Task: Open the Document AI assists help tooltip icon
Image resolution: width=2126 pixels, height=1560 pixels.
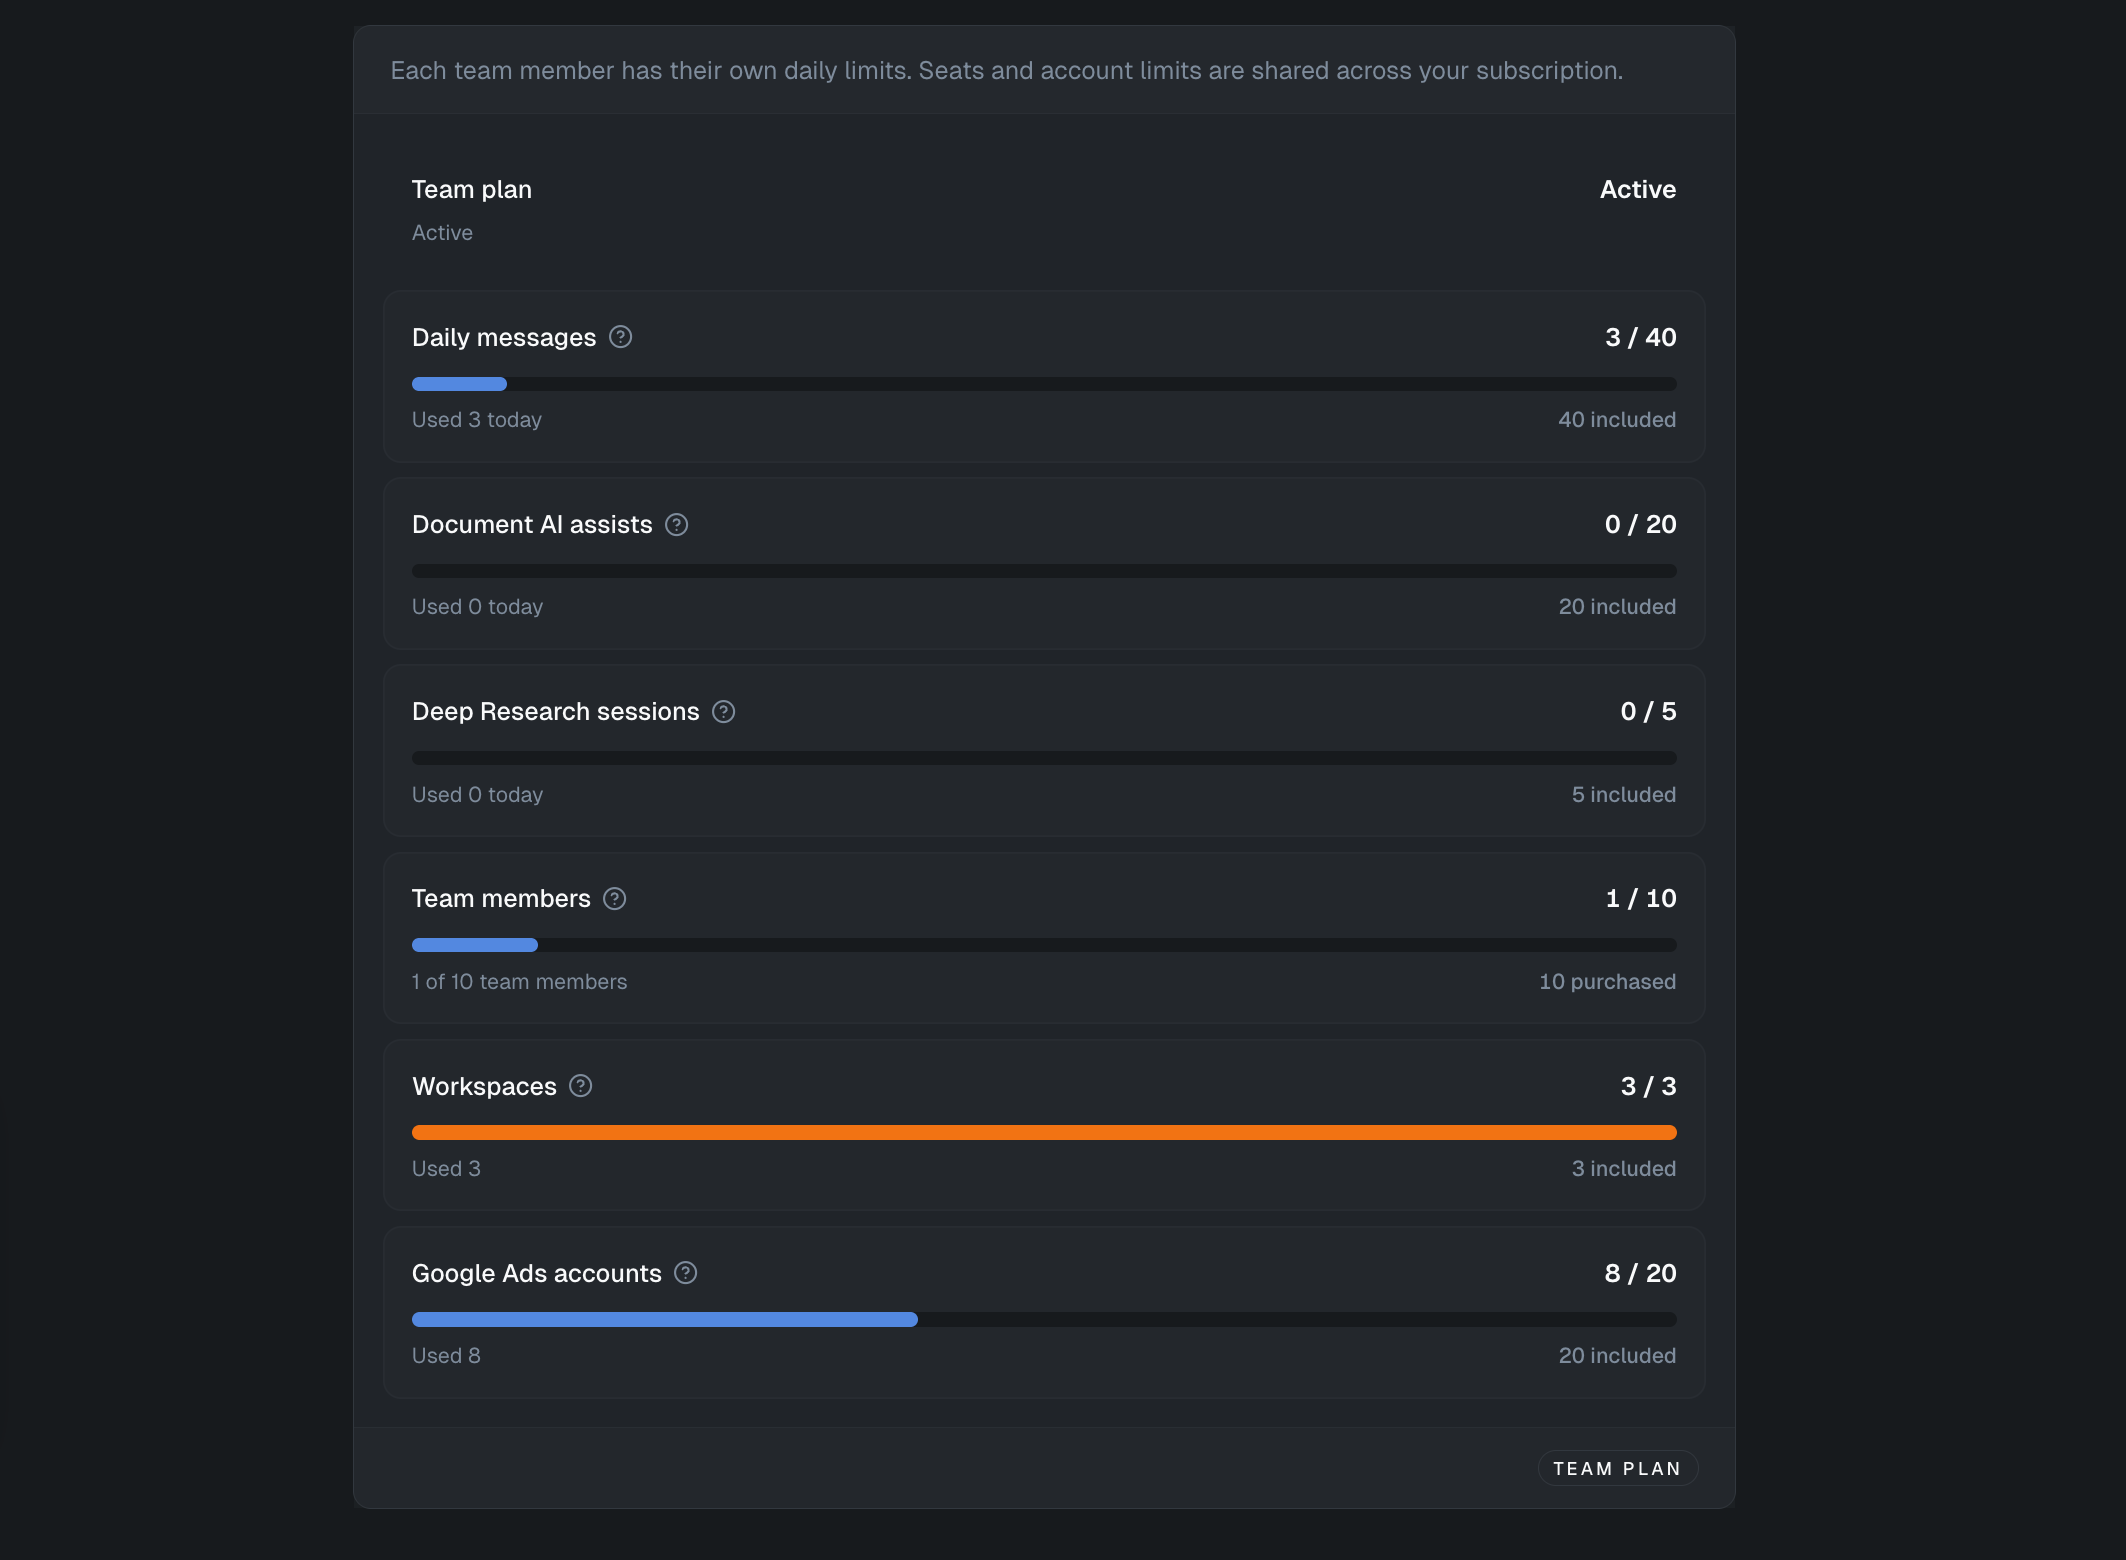Action: point(677,525)
